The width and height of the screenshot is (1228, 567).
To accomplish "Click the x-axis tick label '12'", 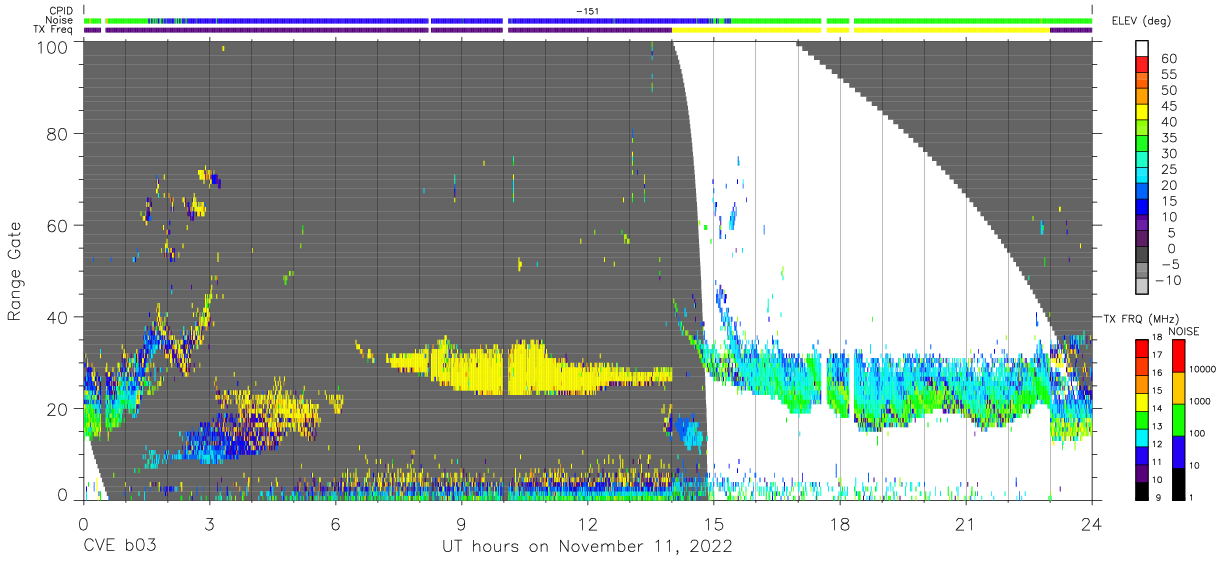I will pyautogui.click(x=587, y=523).
